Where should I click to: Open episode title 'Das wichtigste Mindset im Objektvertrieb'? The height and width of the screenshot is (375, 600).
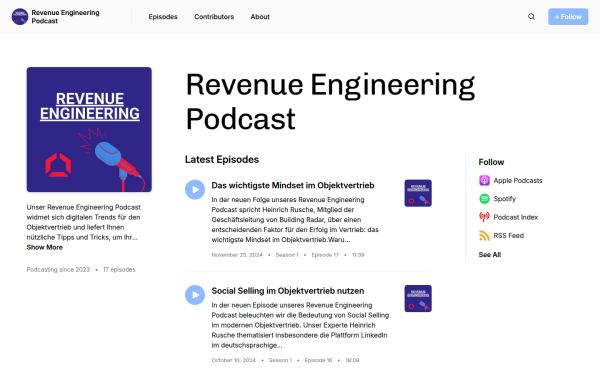pos(293,186)
